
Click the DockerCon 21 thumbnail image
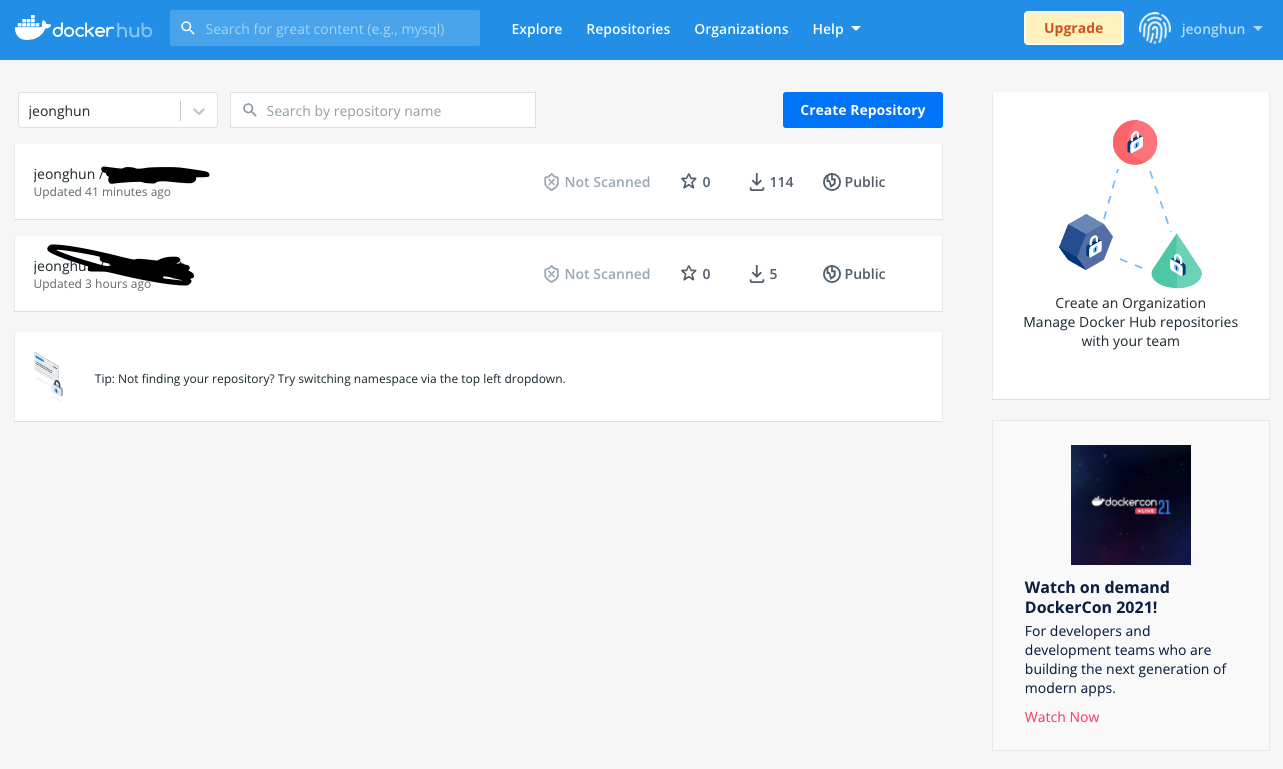[1131, 505]
